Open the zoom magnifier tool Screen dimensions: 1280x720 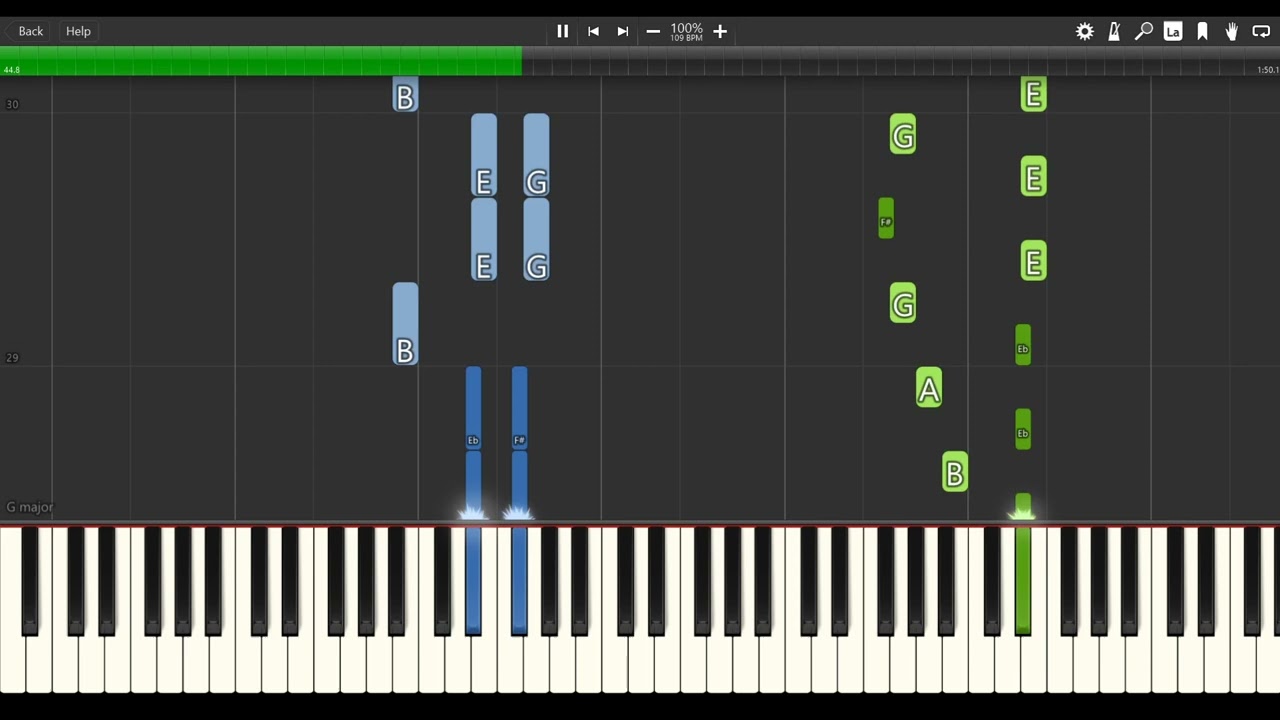pyautogui.click(x=1144, y=31)
